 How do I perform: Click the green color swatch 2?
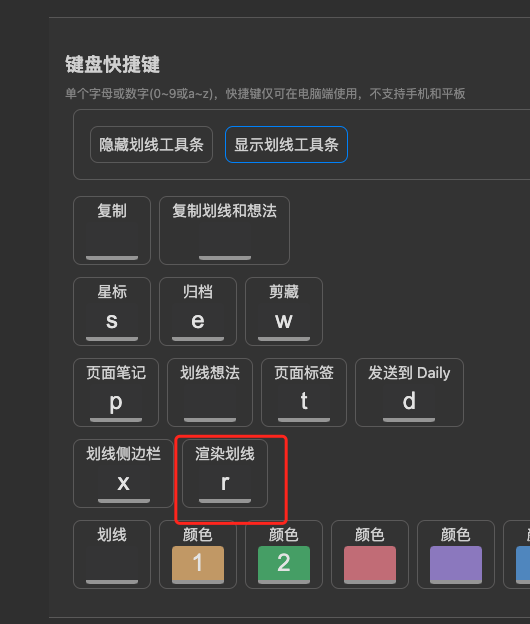[284, 566]
